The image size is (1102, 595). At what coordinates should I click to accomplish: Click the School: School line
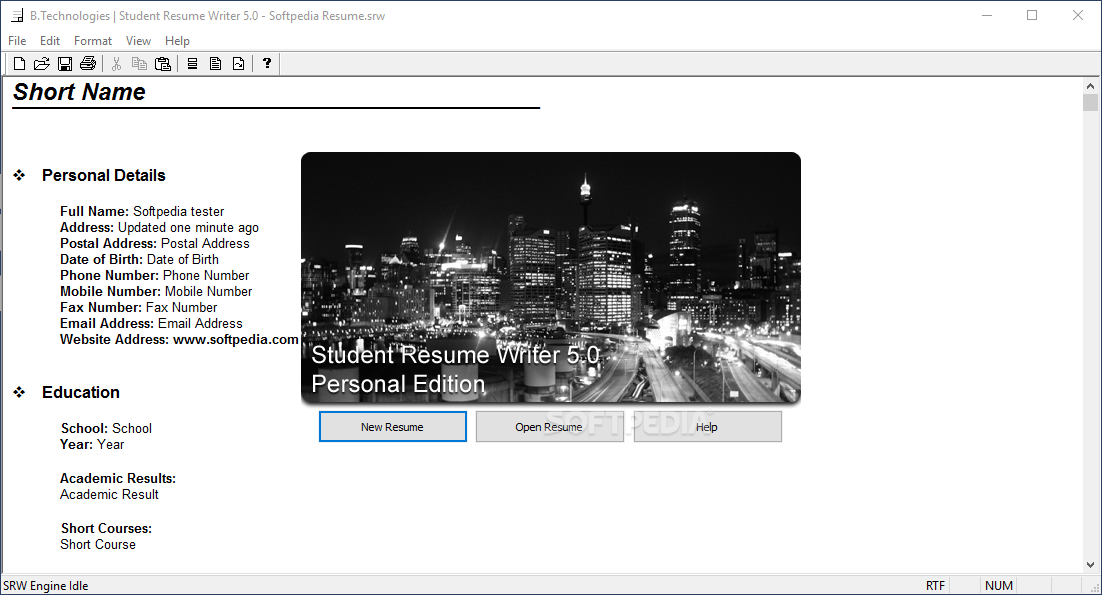click(106, 429)
